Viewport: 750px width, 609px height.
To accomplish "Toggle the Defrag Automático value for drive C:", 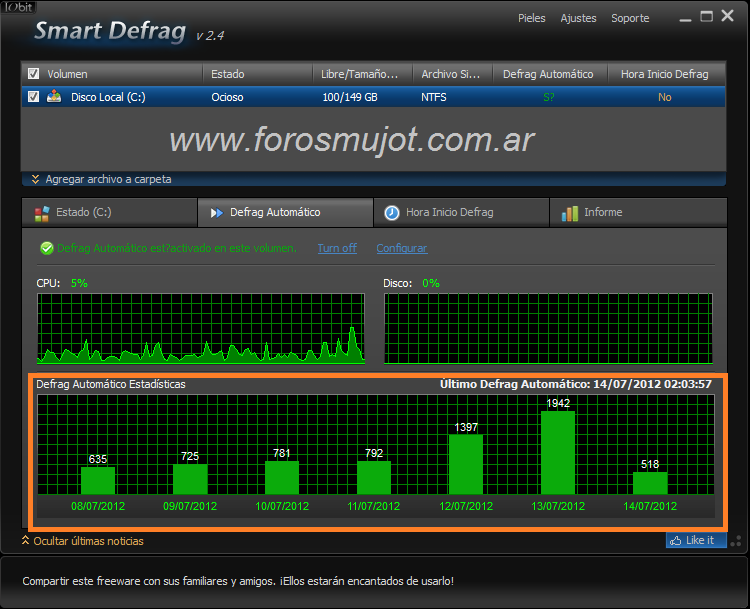I will click(x=548, y=97).
